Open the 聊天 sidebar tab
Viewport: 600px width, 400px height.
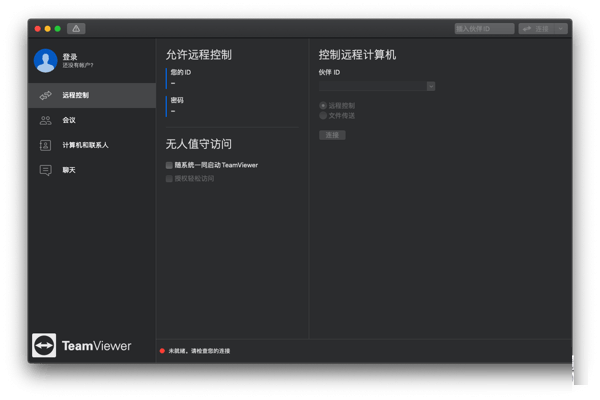[x=92, y=170]
